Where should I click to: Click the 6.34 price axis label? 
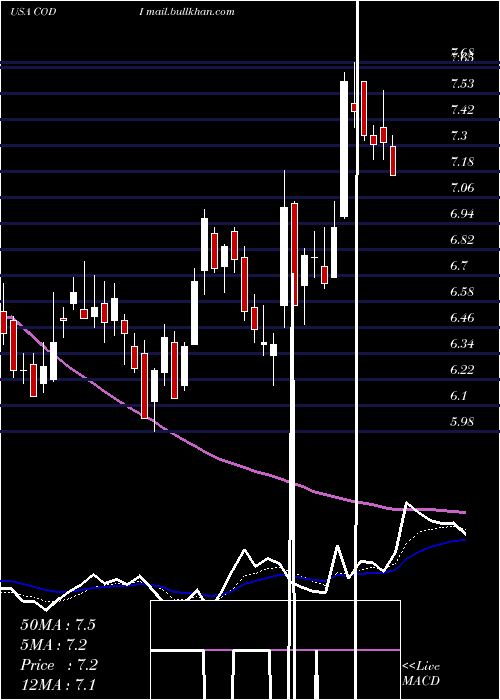coord(462,344)
